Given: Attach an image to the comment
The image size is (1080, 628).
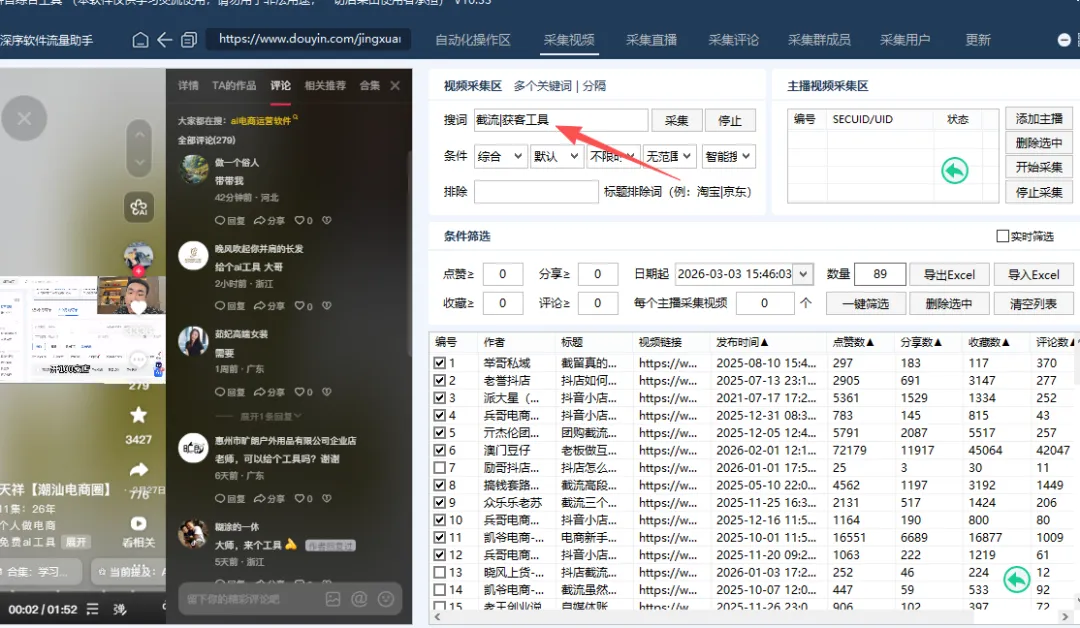Looking at the screenshot, I should pyautogui.click(x=333, y=599).
